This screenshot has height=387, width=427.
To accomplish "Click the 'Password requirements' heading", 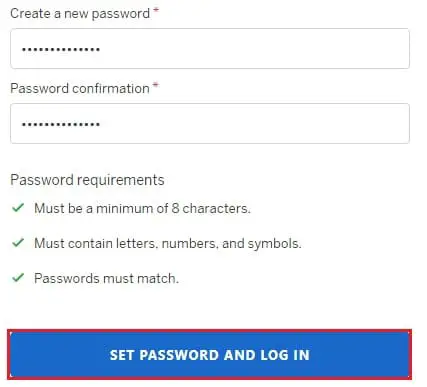I will click(87, 180).
